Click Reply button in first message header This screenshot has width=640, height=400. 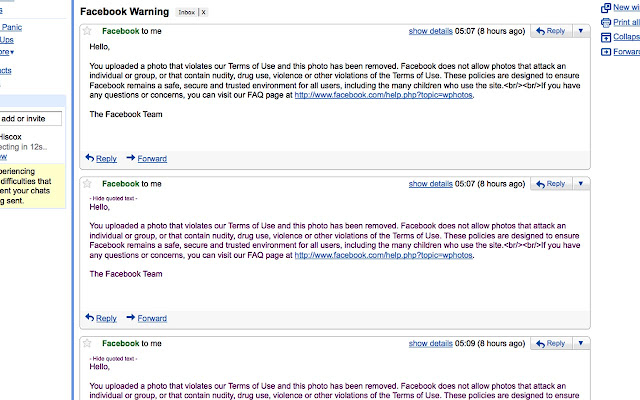tap(551, 31)
